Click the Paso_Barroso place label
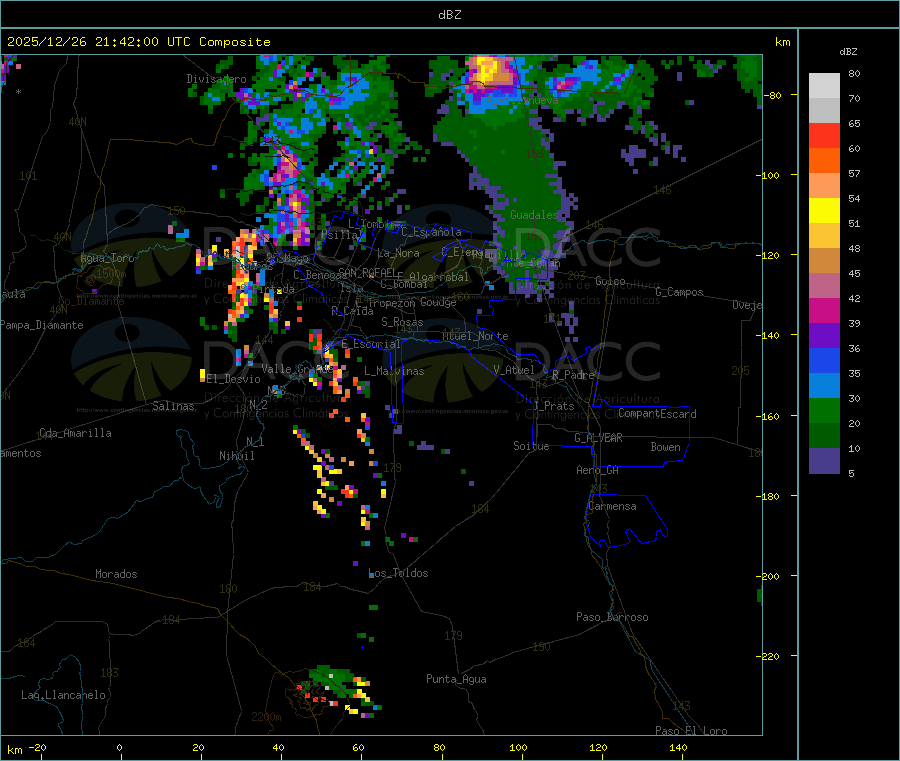The width and height of the screenshot is (900, 761). tap(612, 617)
